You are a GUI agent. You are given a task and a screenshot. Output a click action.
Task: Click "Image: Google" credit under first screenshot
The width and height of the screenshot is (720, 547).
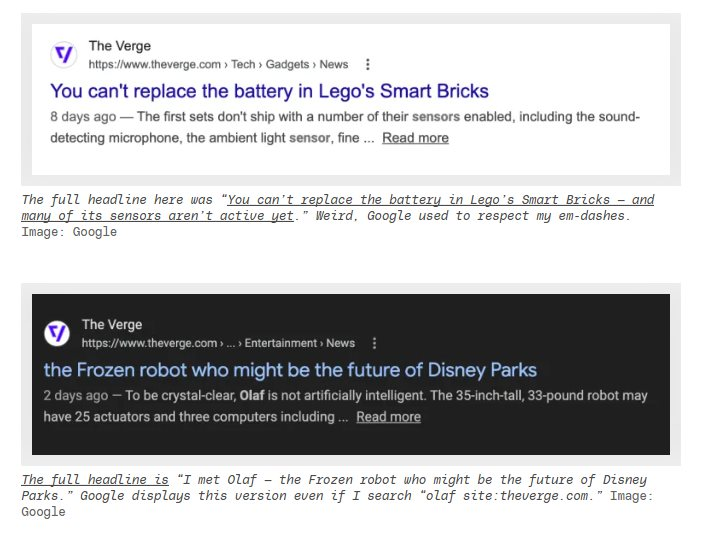(69, 232)
